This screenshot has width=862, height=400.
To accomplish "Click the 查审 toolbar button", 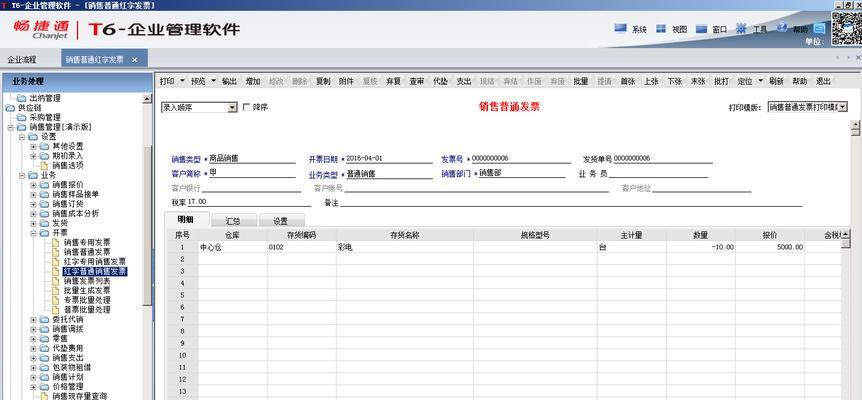I will (x=417, y=81).
